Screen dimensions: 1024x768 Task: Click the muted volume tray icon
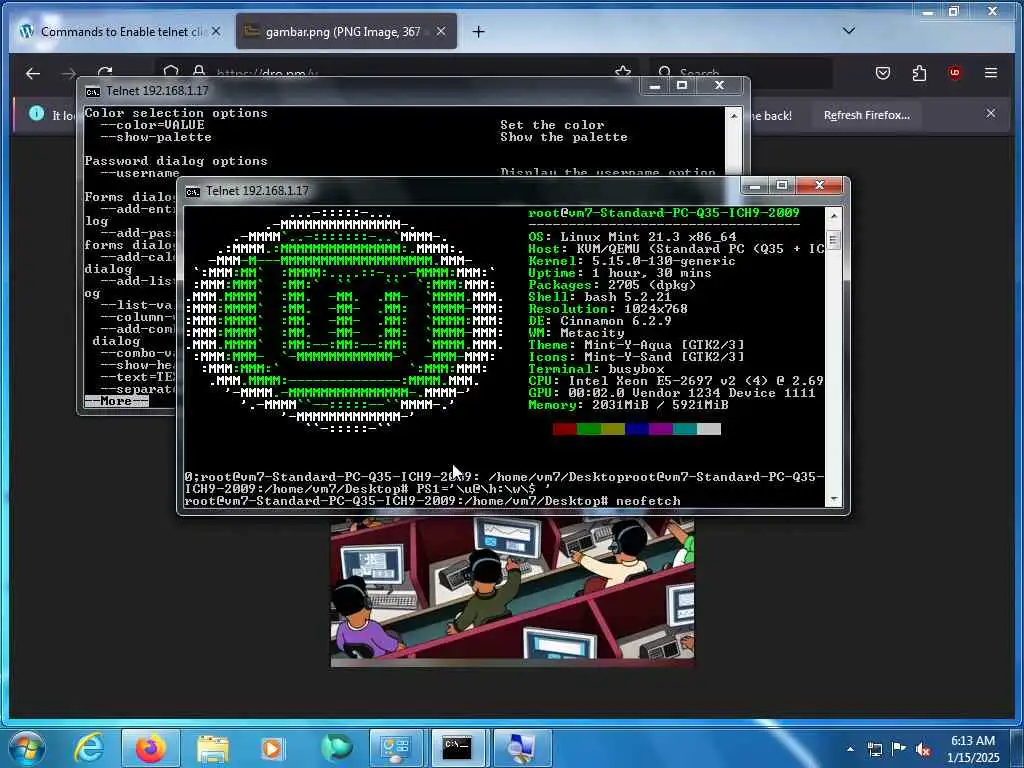923,749
